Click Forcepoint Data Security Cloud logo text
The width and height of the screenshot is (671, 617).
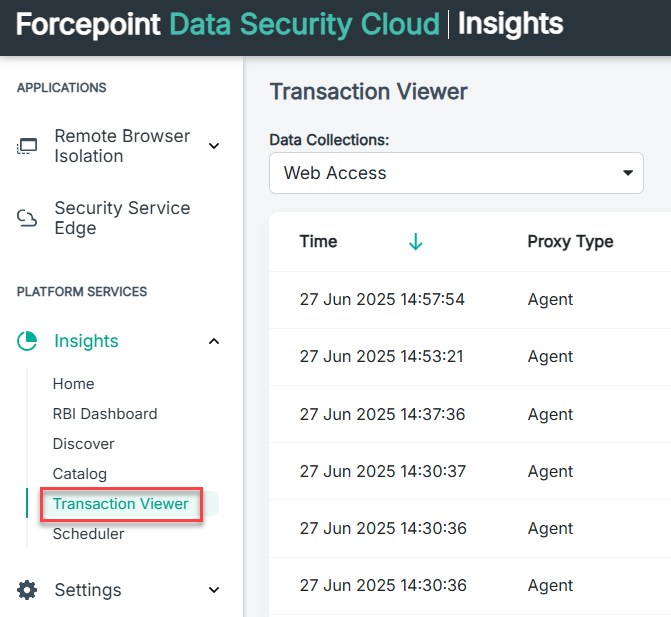coord(228,24)
